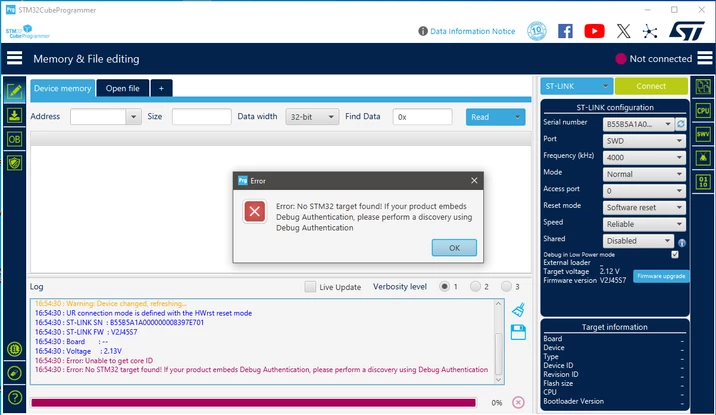Open the Option Bytes OB icon
716x415 pixels.
(x=14, y=139)
